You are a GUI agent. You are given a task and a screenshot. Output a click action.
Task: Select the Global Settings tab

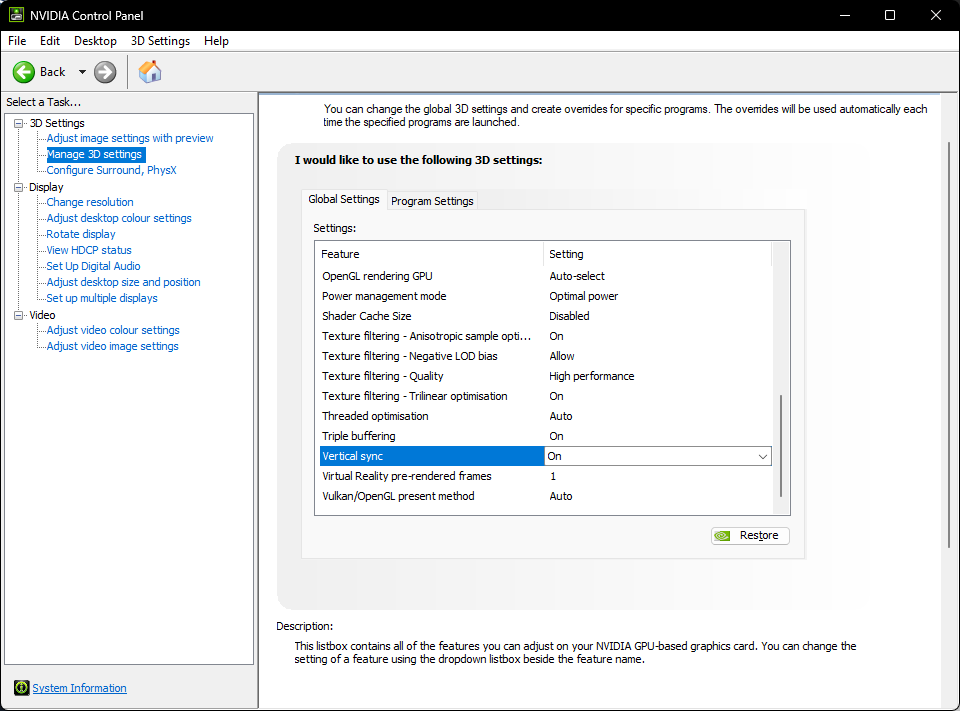click(344, 199)
